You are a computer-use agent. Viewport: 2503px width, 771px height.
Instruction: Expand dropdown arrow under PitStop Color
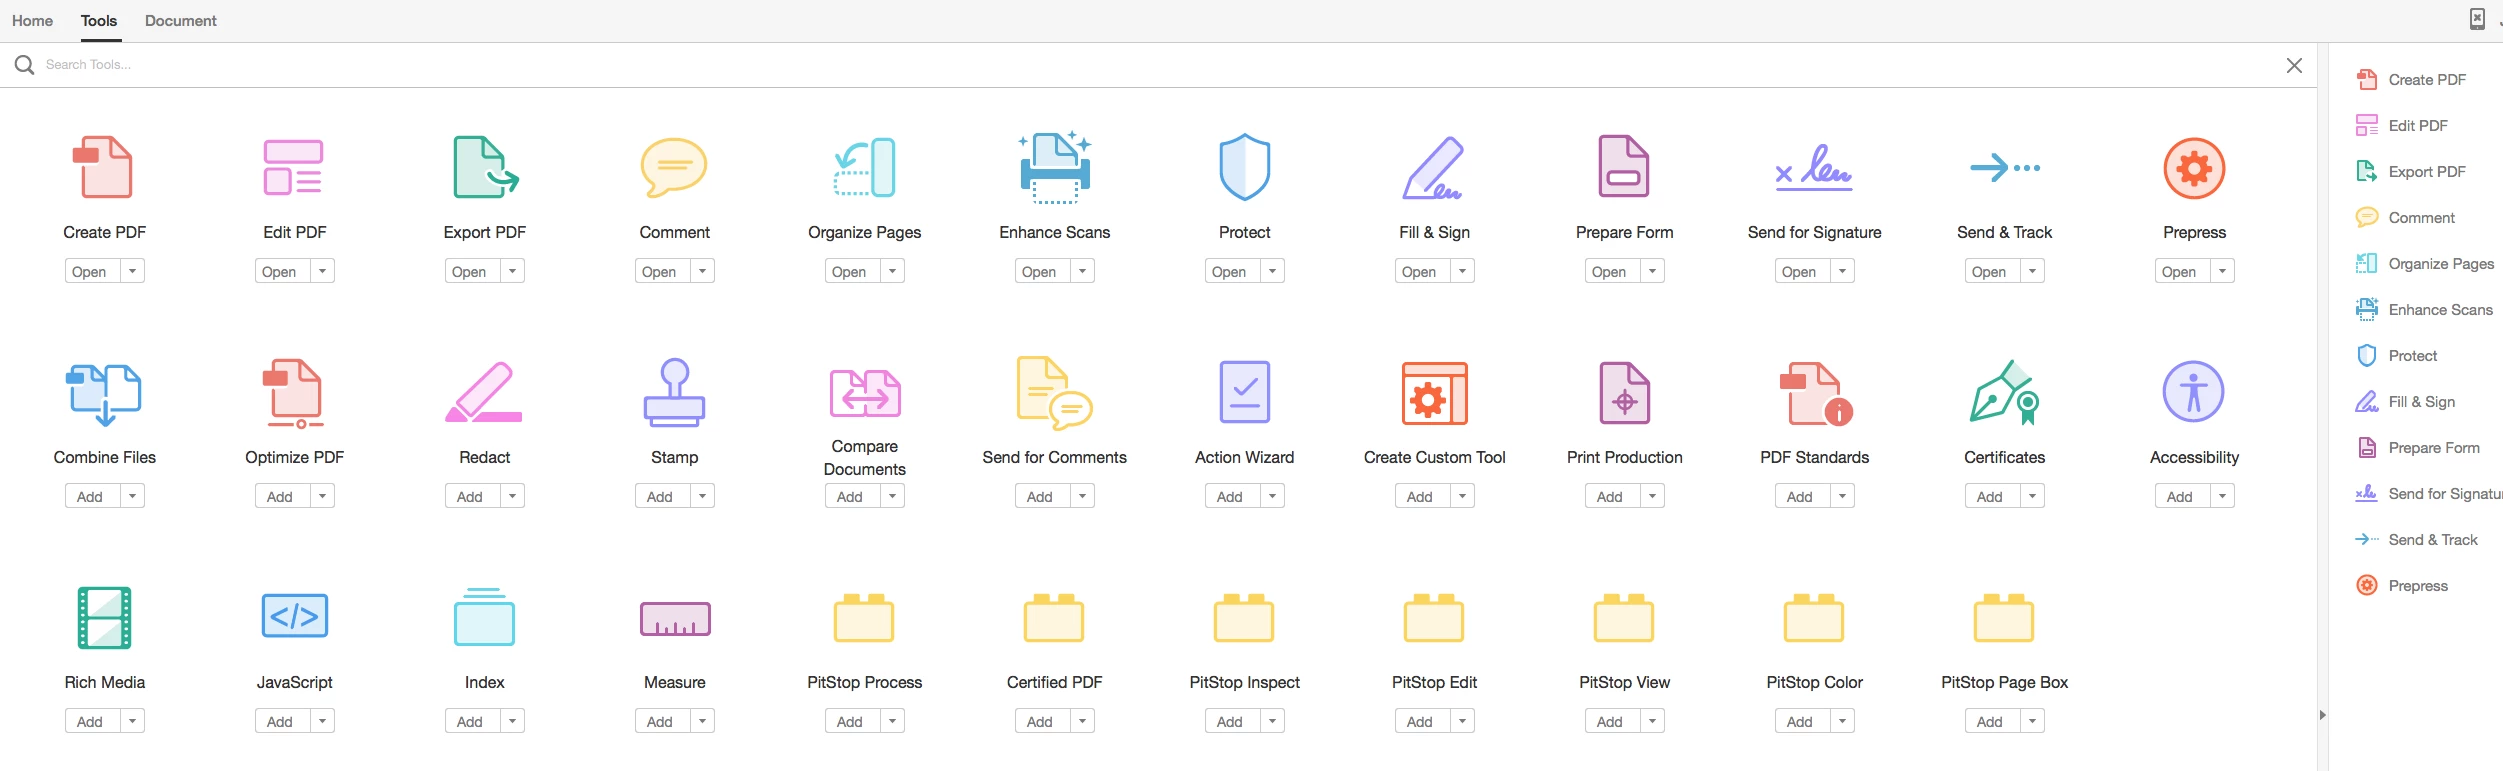[x=1842, y=721]
